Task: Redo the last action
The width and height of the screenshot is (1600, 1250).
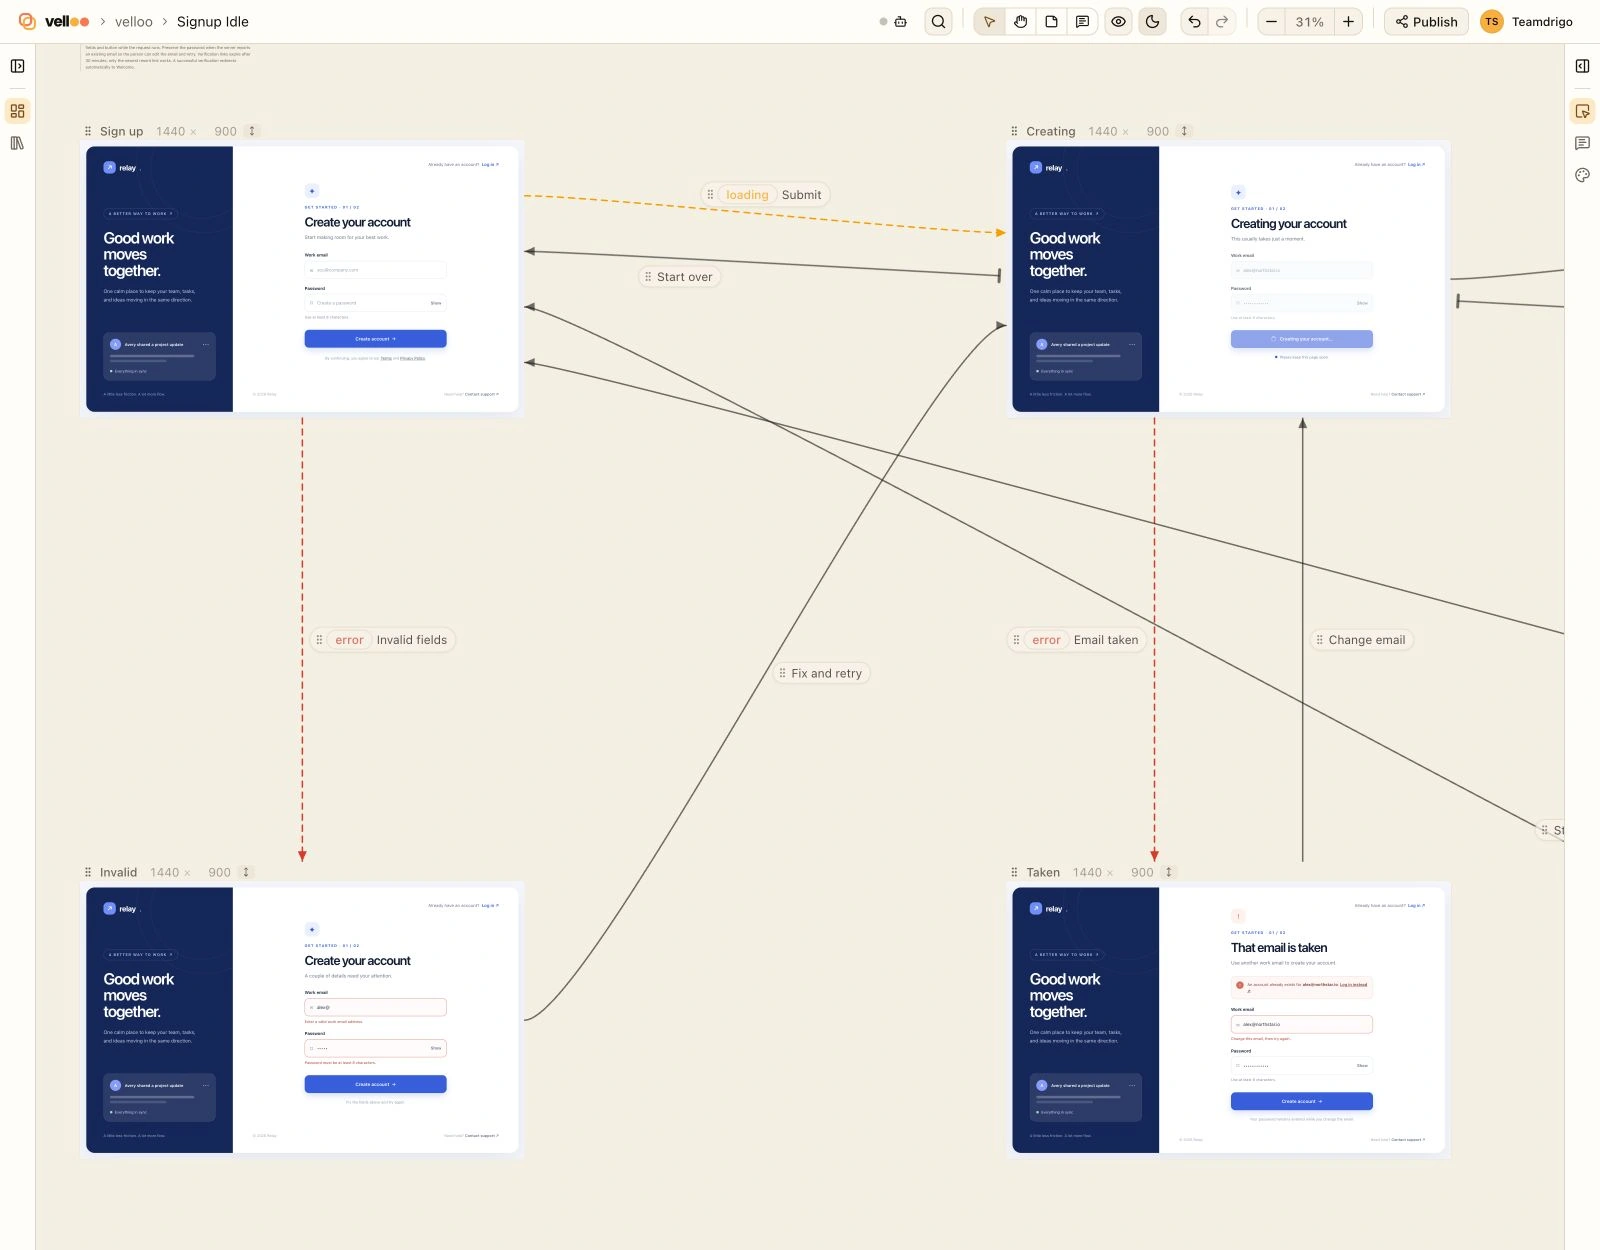Action: click(1222, 22)
